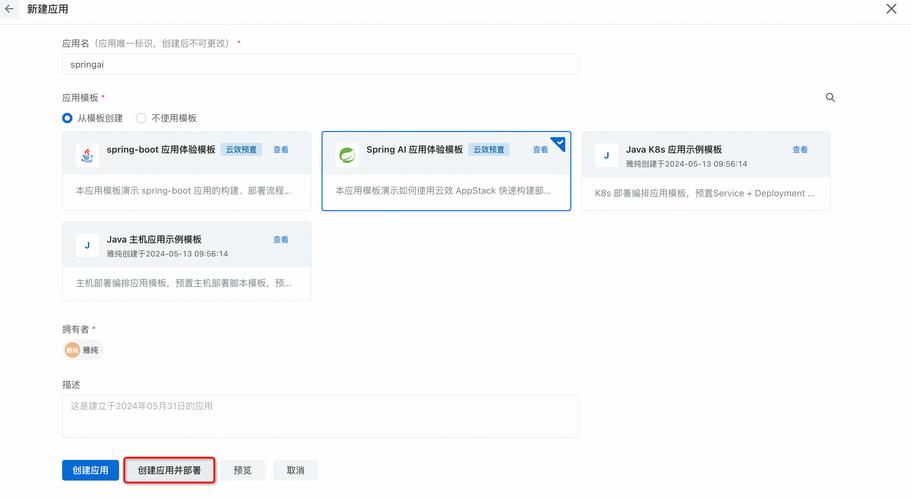The width and height of the screenshot is (911, 500).
Task: Click the 应用名 input containing springai
Action: (321, 64)
